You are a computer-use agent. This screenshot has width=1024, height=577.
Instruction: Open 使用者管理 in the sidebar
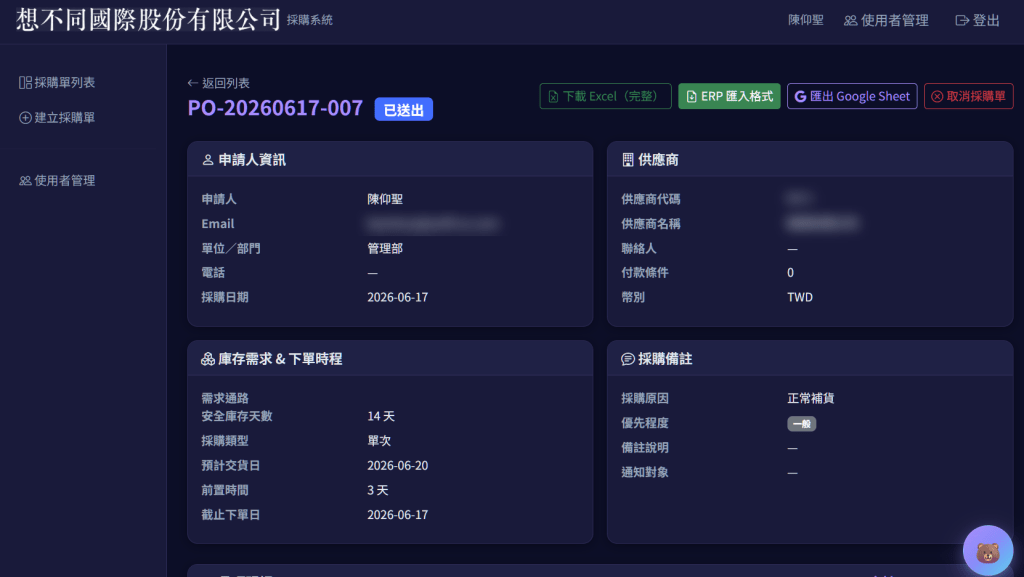point(57,180)
